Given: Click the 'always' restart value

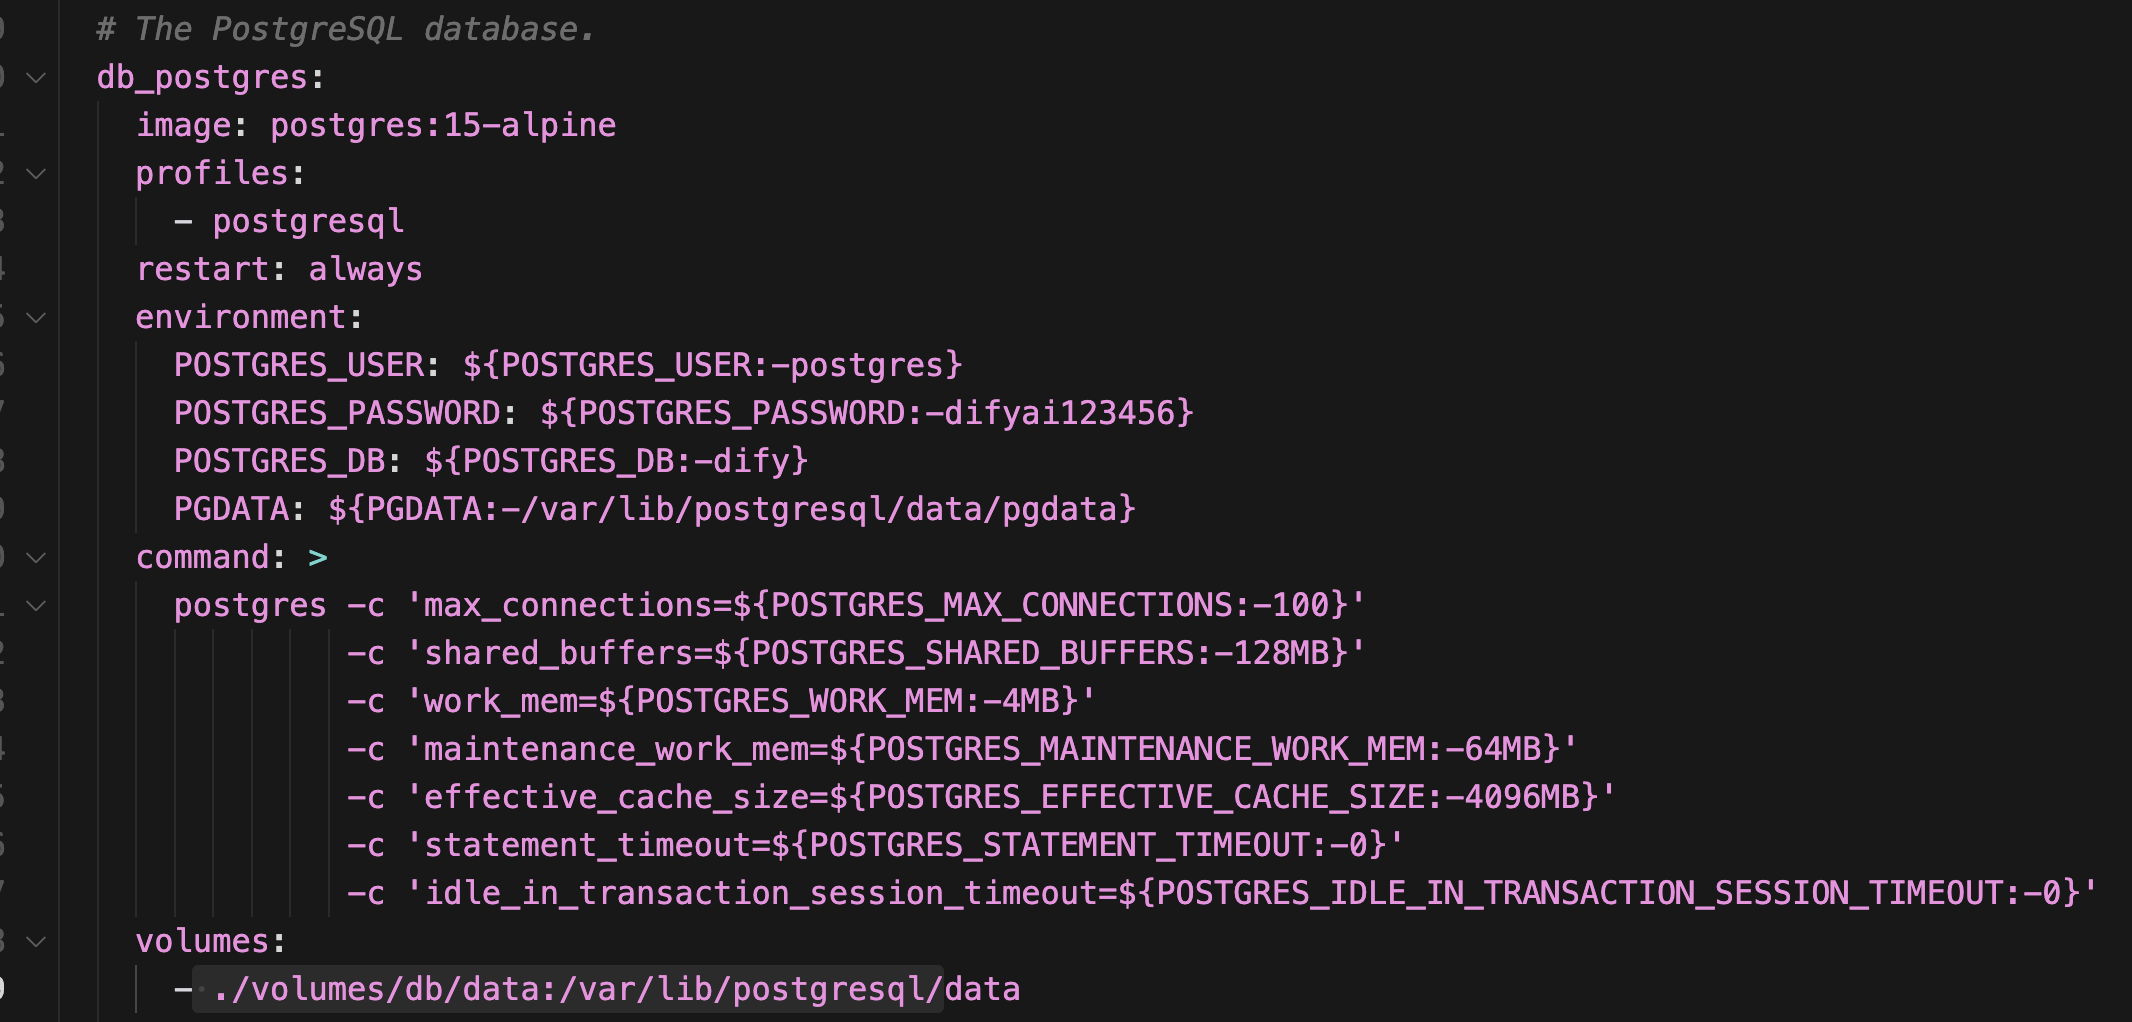Looking at the screenshot, I should (365, 270).
